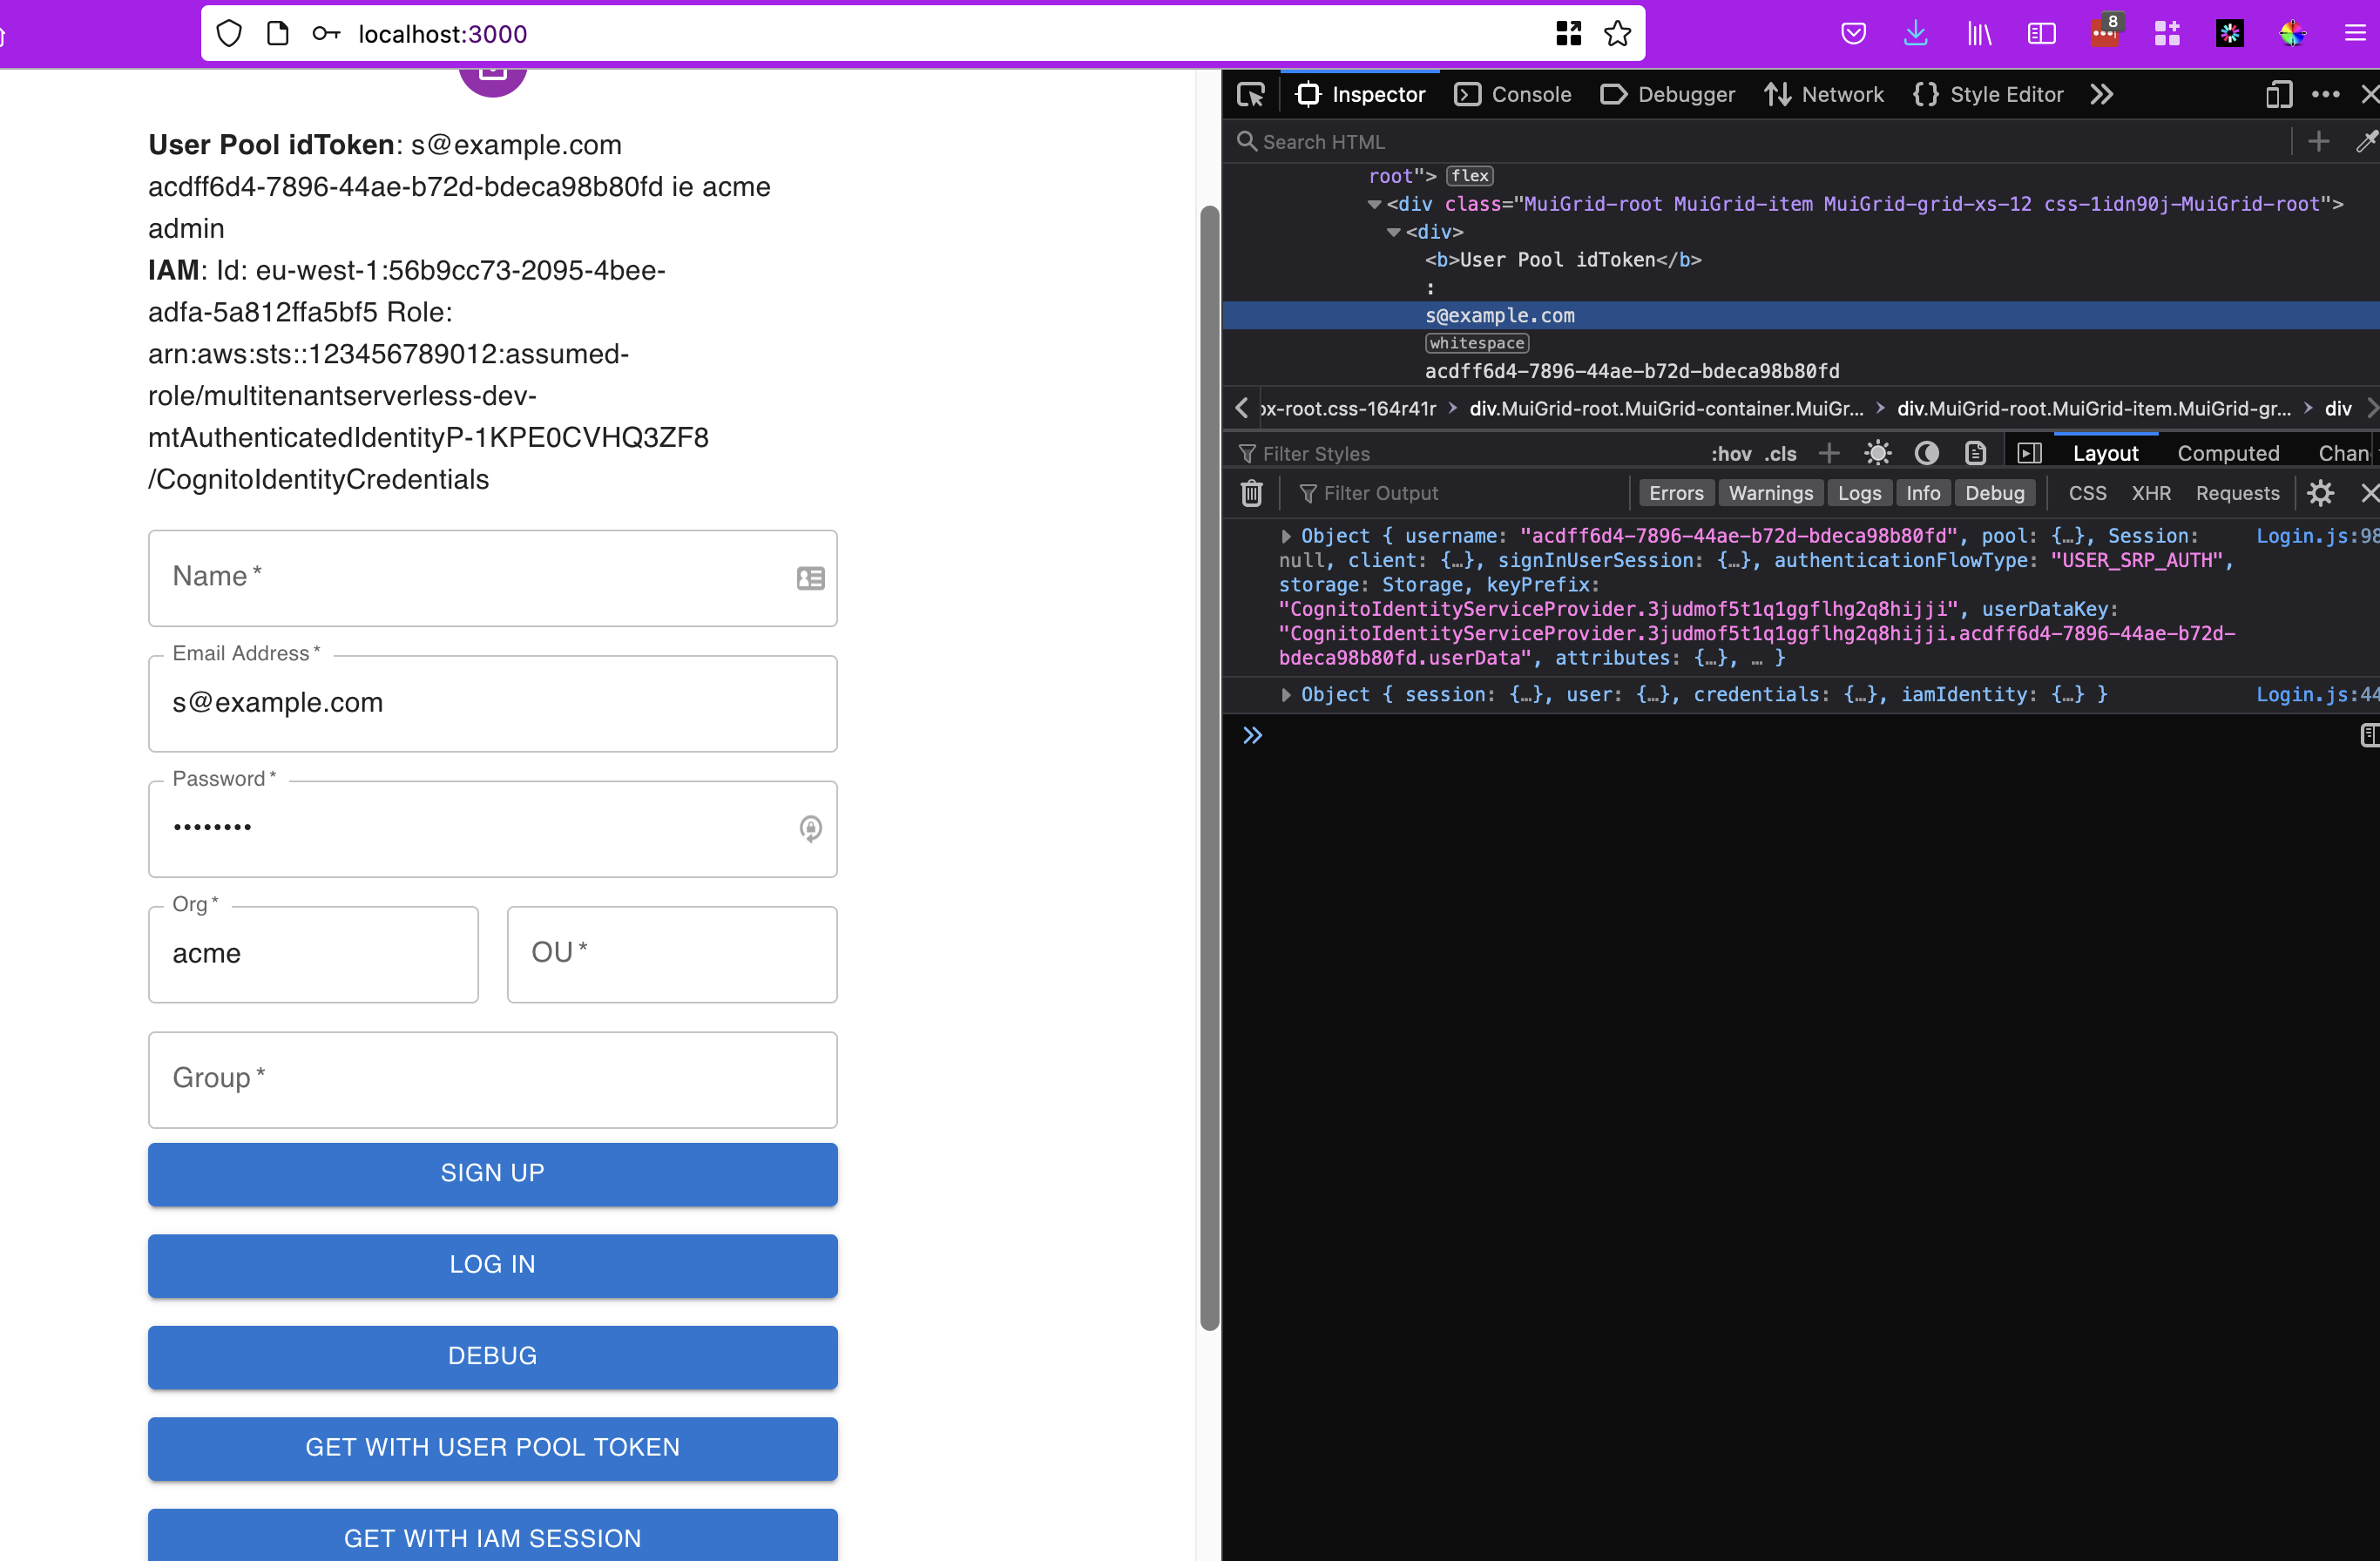Click the Email Address input field
Viewport: 2380px width, 1561px height.
(x=491, y=702)
